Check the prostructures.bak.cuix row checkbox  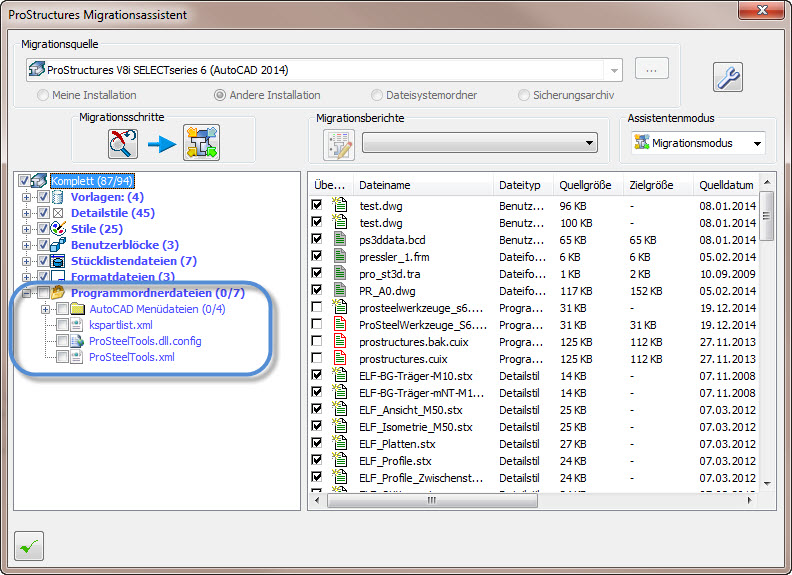click(317, 341)
